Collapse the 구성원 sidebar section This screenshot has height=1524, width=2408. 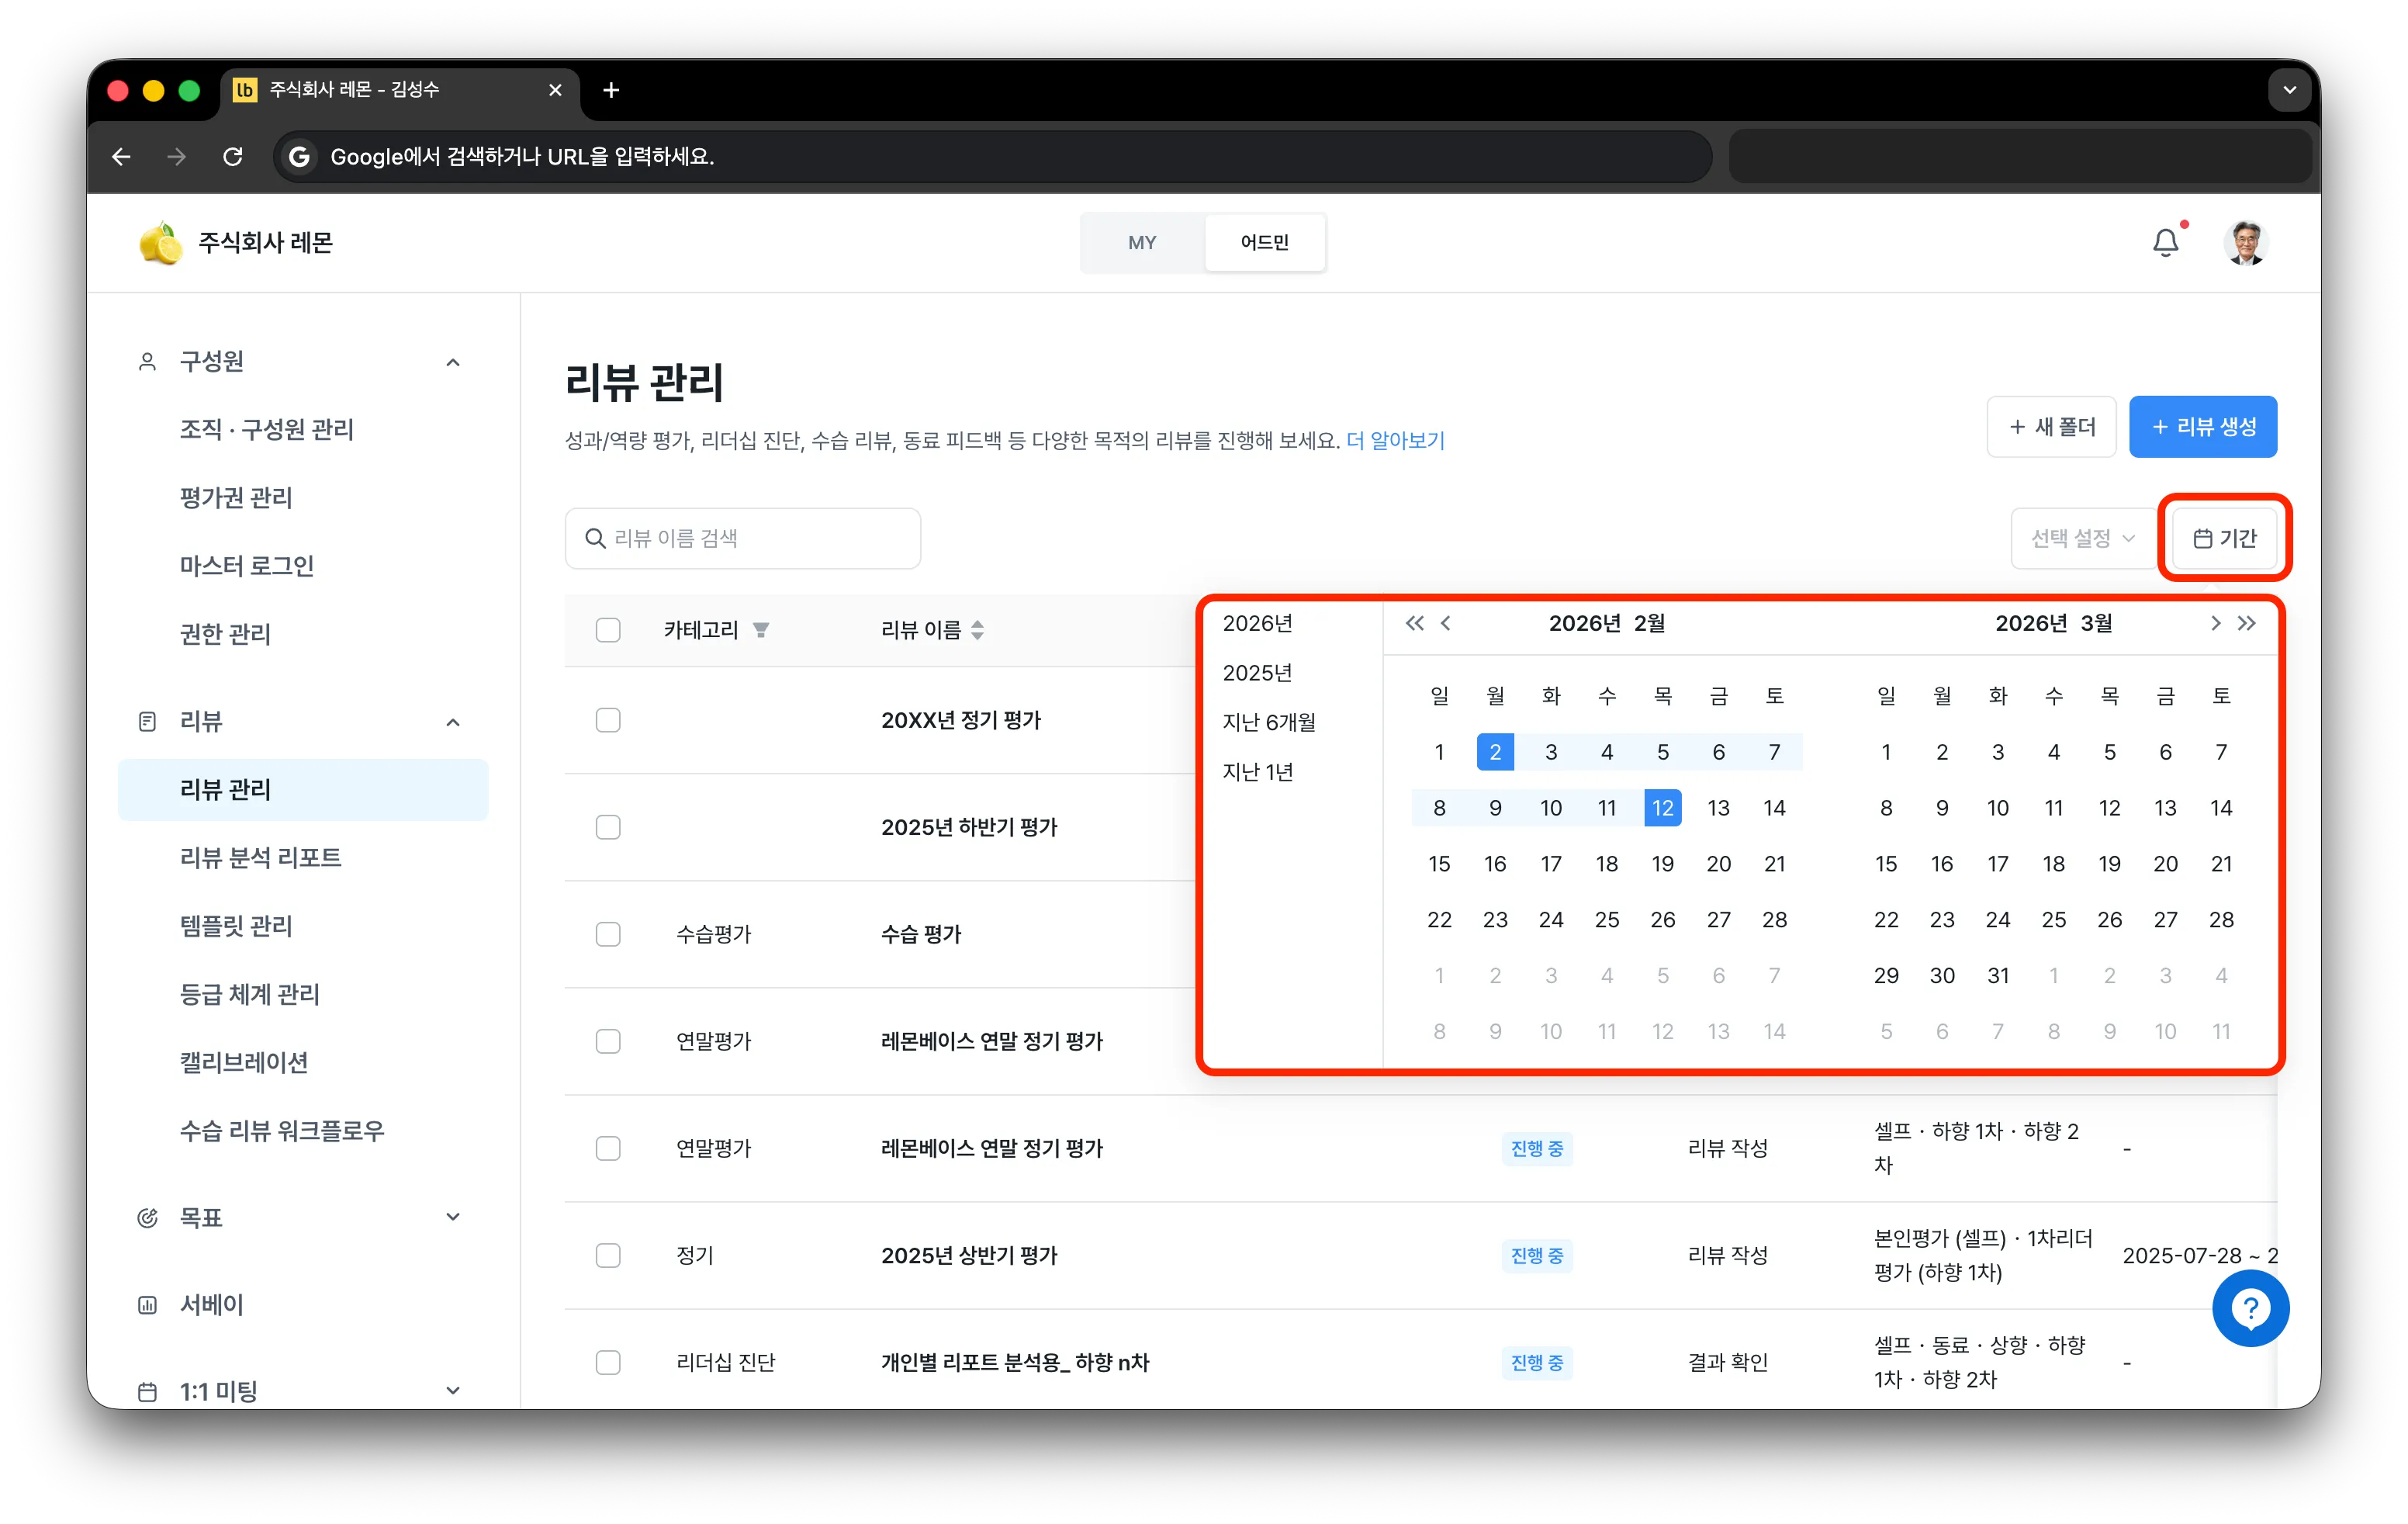453,362
